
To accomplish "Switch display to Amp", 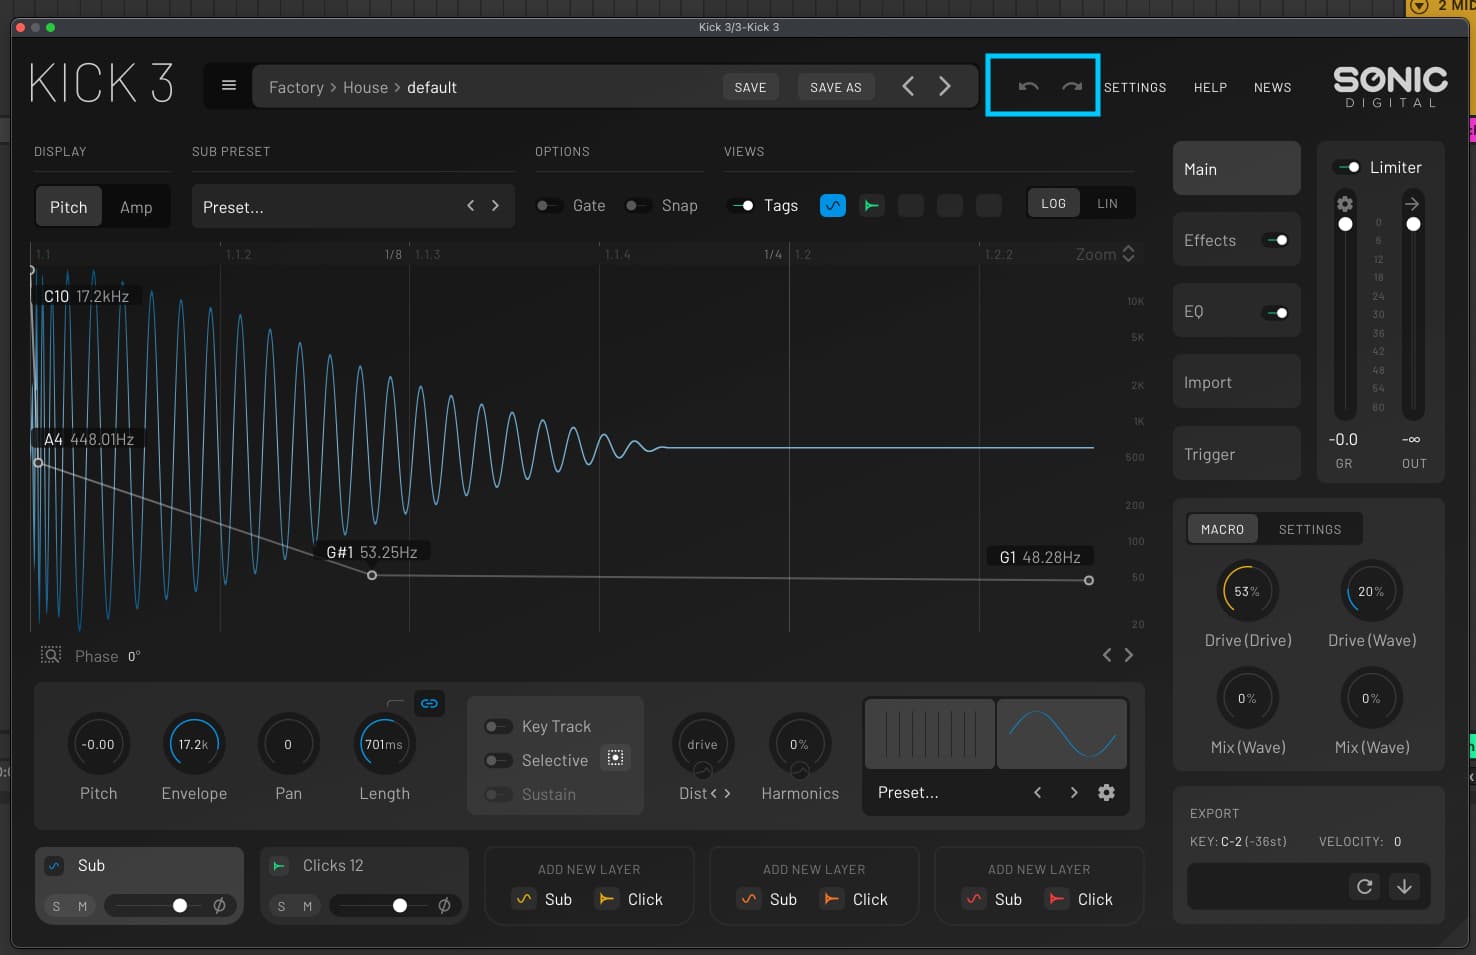I will (x=136, y=207).
